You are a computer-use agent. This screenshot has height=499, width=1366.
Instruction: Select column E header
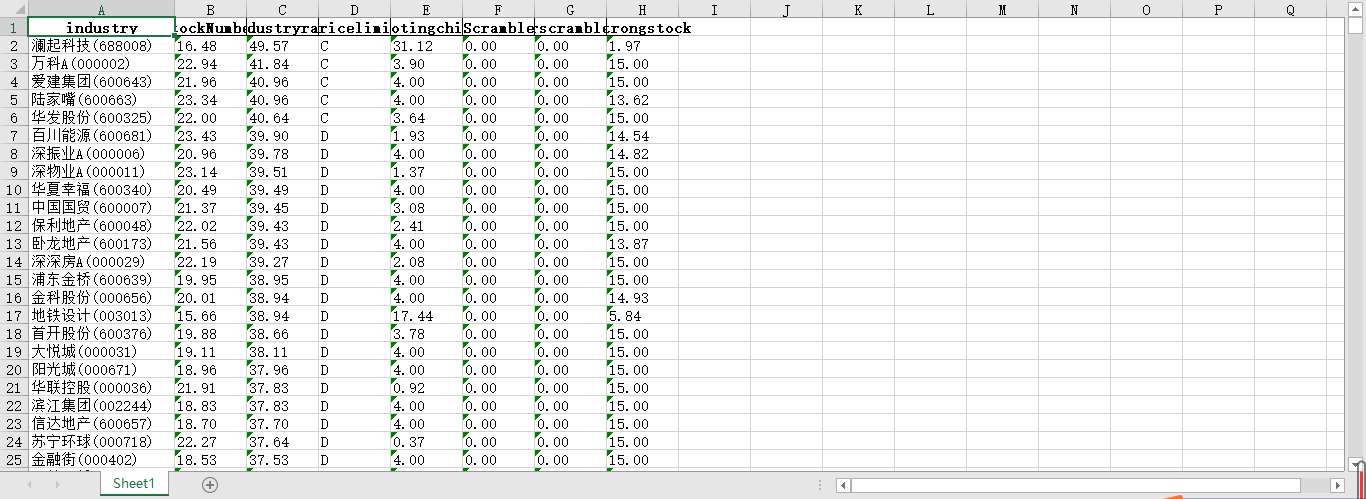(426, 9)
